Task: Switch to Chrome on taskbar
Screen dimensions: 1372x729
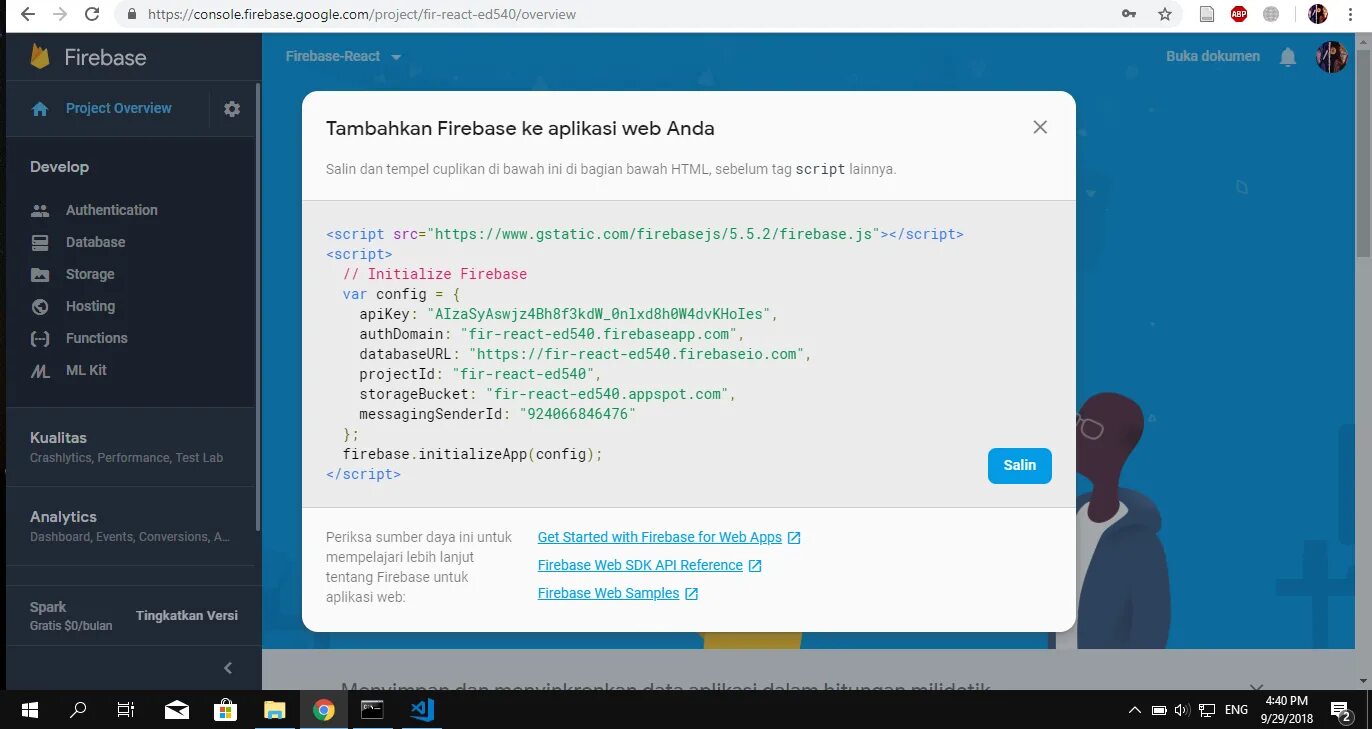Action: (323, 710)
